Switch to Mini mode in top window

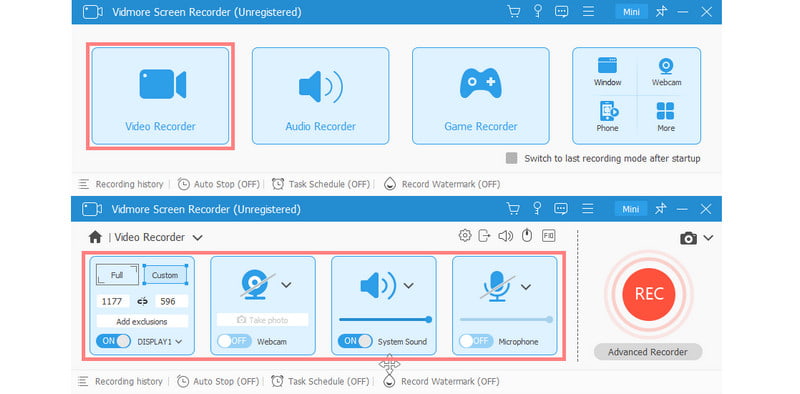631,12
